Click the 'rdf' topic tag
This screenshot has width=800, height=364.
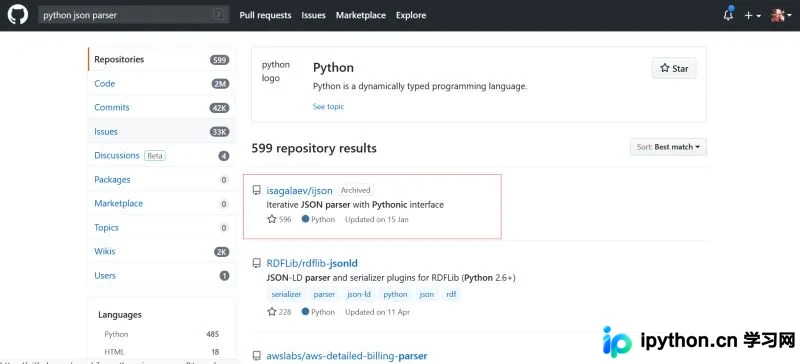point(451,295)
